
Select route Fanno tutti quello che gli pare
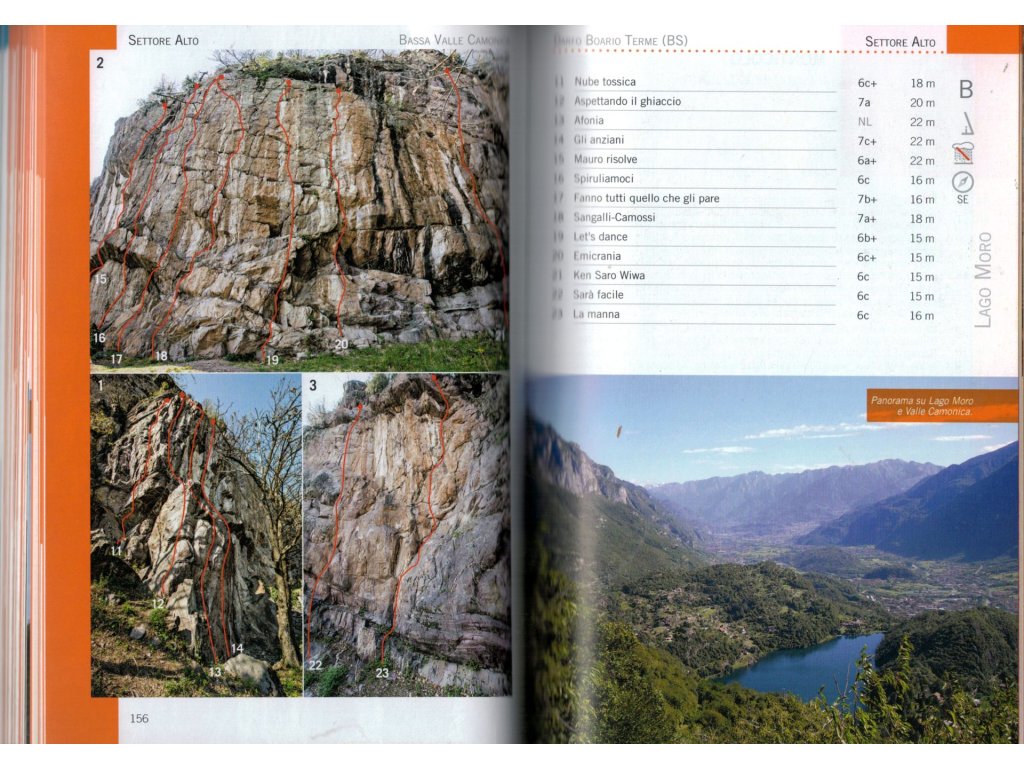(646, 198)
